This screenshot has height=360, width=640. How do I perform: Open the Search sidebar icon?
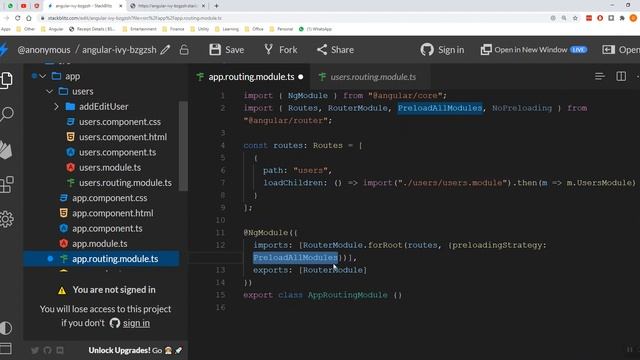coord(7,114)
